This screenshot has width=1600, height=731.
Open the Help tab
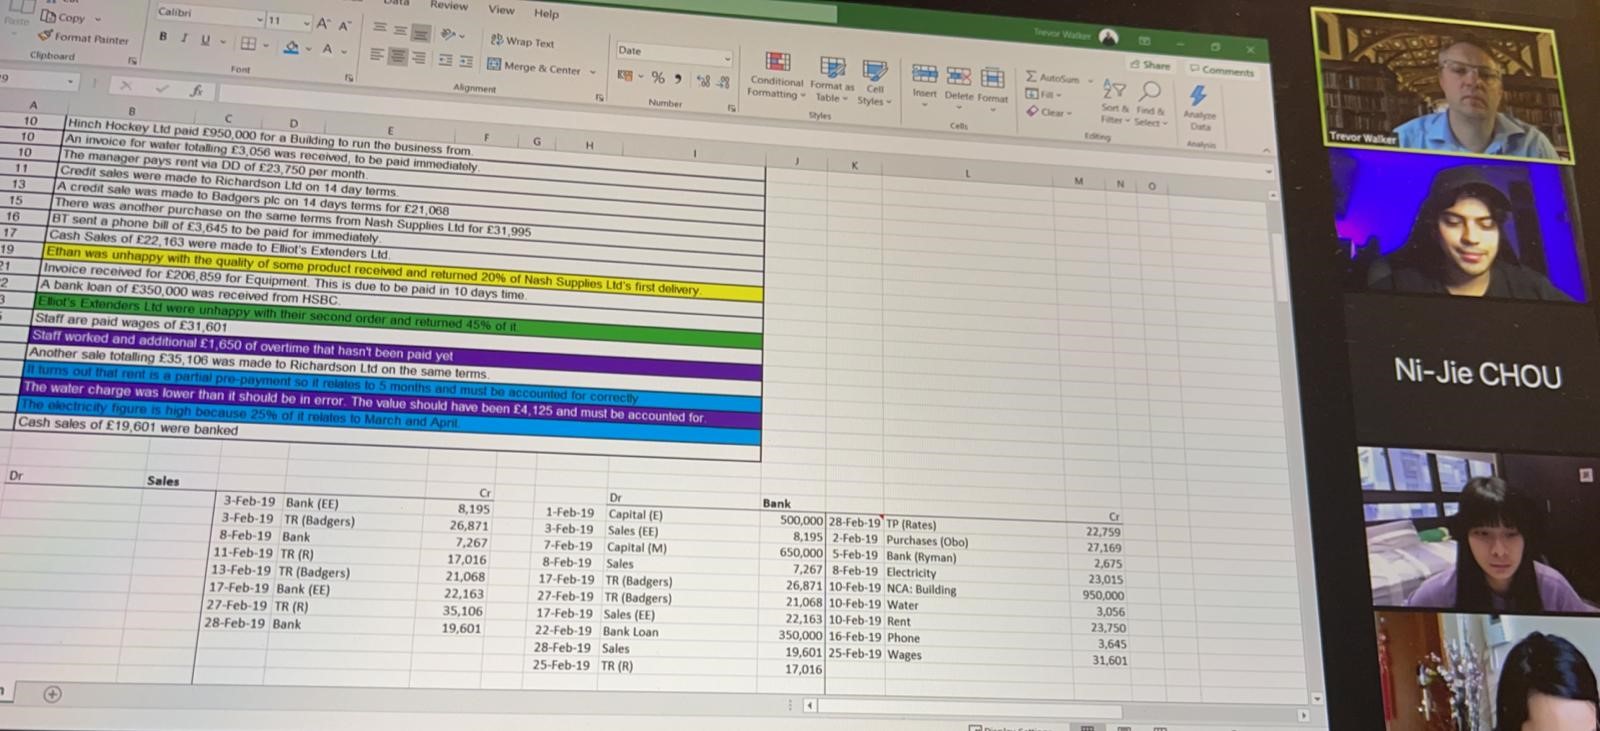pos(546,13)
